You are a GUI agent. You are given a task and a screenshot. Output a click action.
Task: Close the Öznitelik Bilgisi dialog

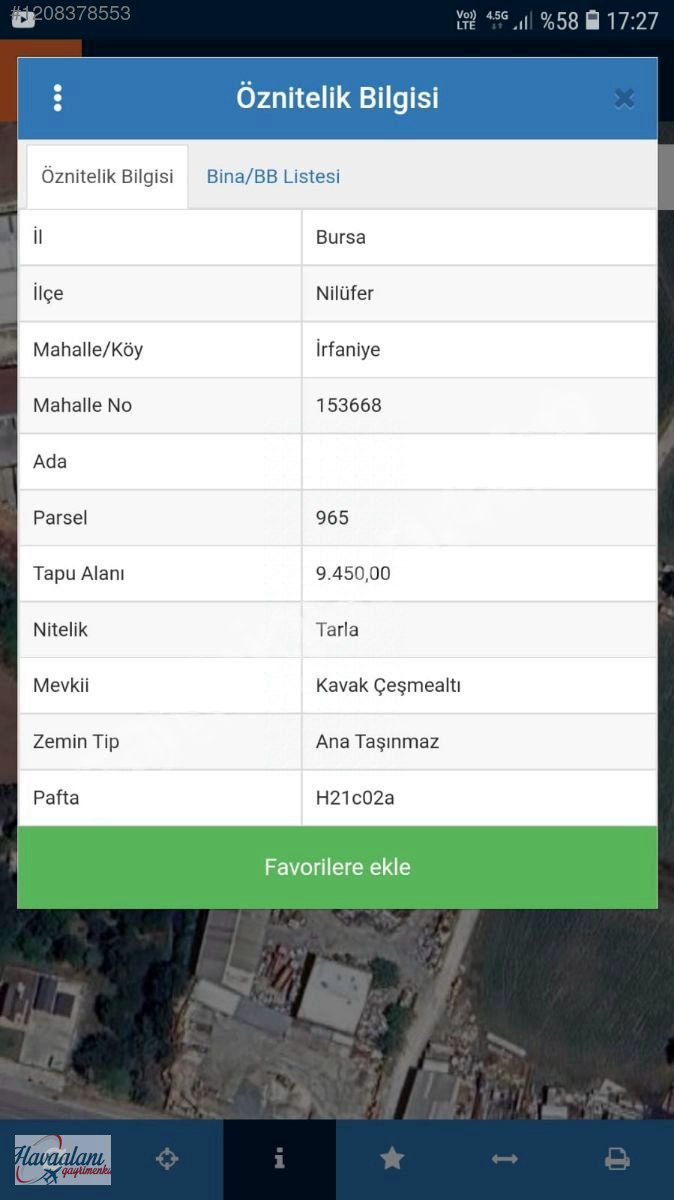(x=624, y=98)
